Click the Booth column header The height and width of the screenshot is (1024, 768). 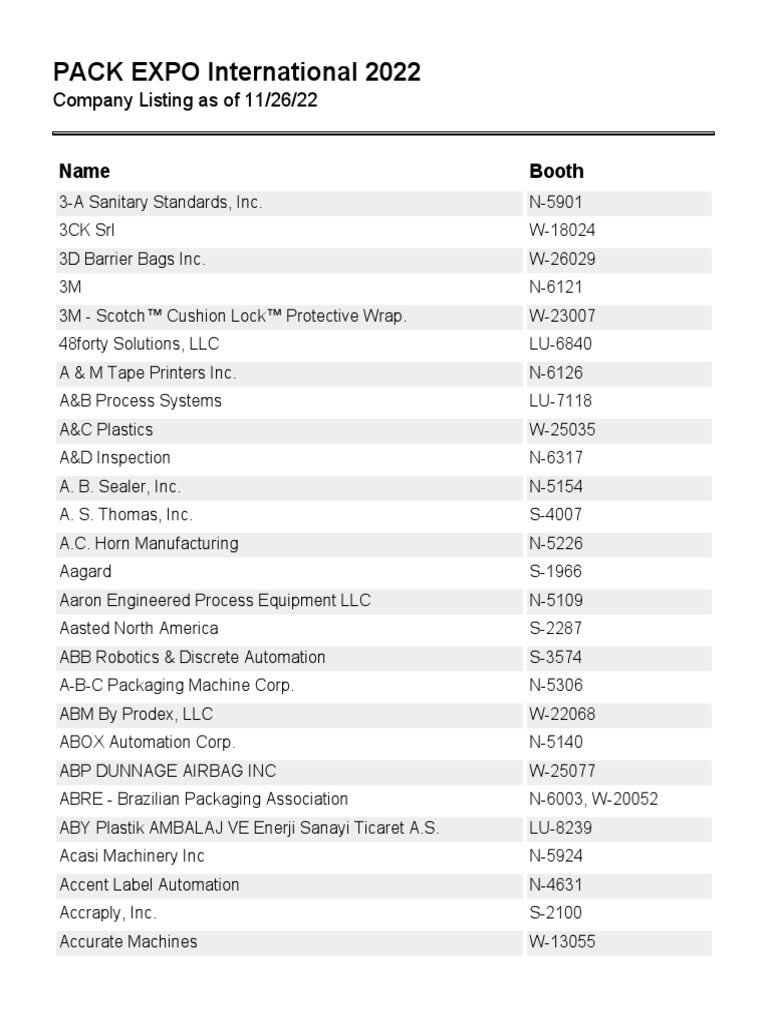coord(556,171)
